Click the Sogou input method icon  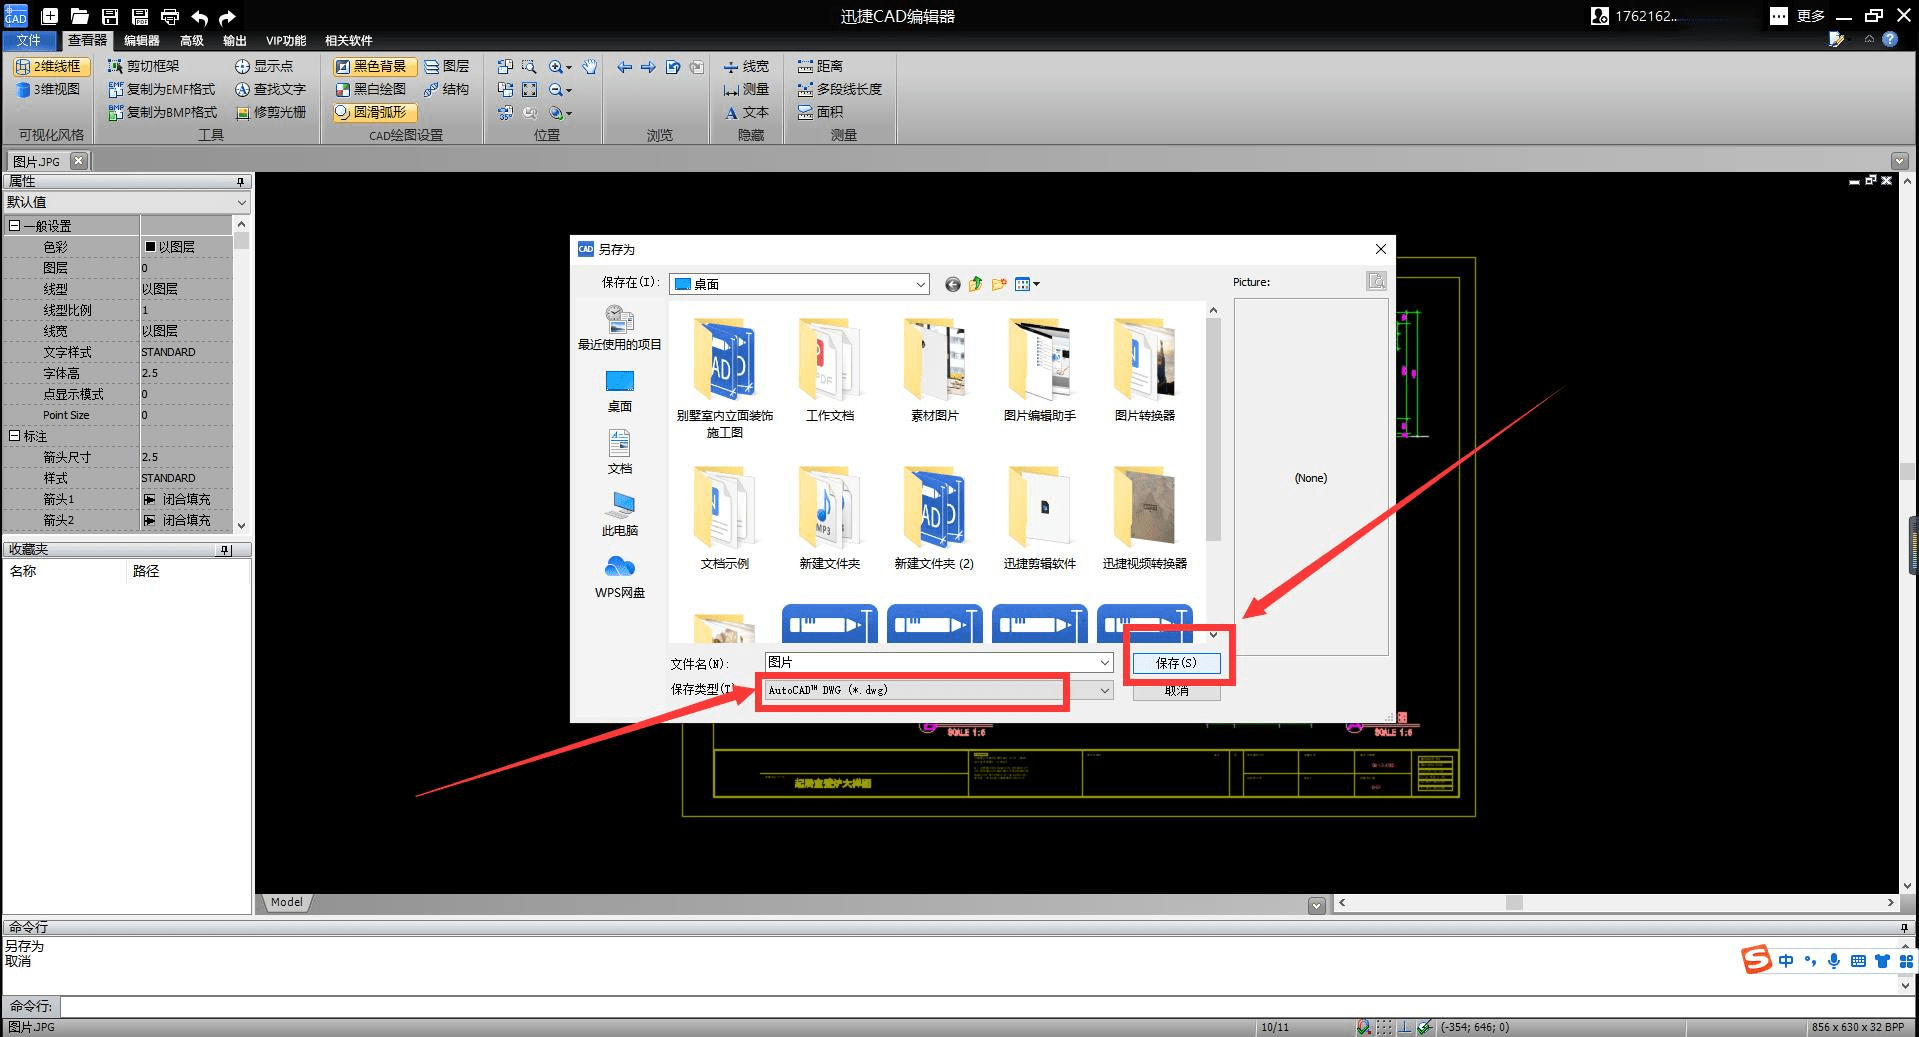1757,960
